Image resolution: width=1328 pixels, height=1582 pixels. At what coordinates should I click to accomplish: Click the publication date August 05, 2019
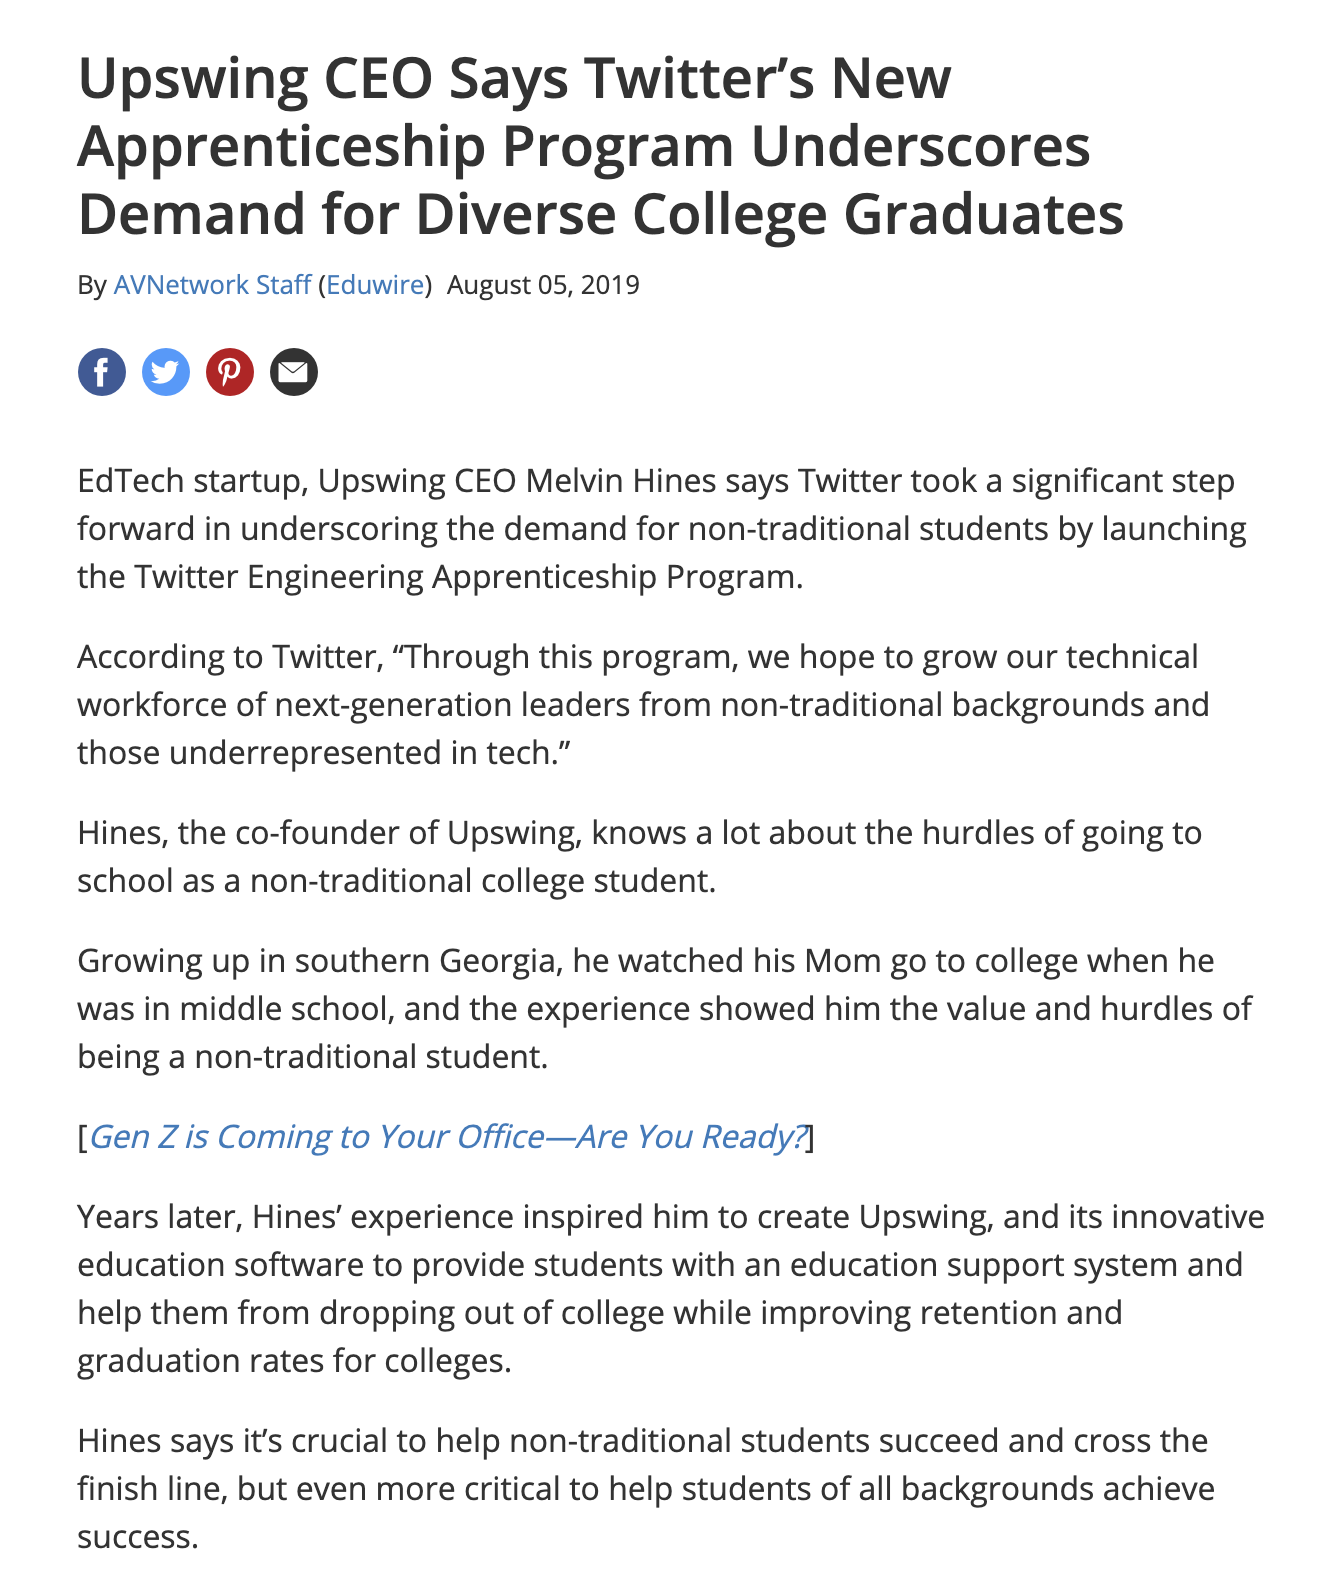tap(543, 285)
